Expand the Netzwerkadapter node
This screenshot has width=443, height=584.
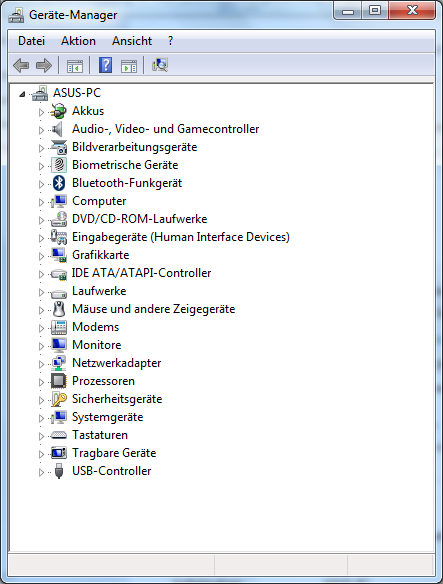[x=41, y=364]
